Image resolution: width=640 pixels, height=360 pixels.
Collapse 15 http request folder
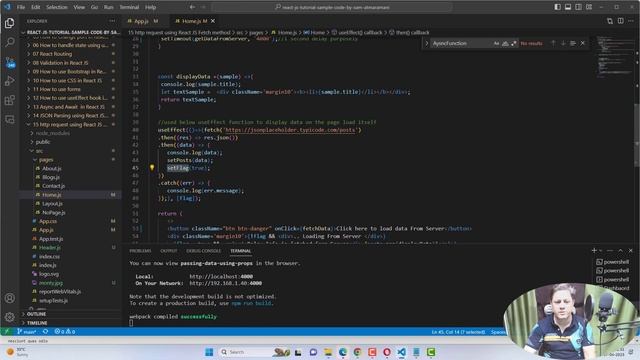tap(71, 124)
